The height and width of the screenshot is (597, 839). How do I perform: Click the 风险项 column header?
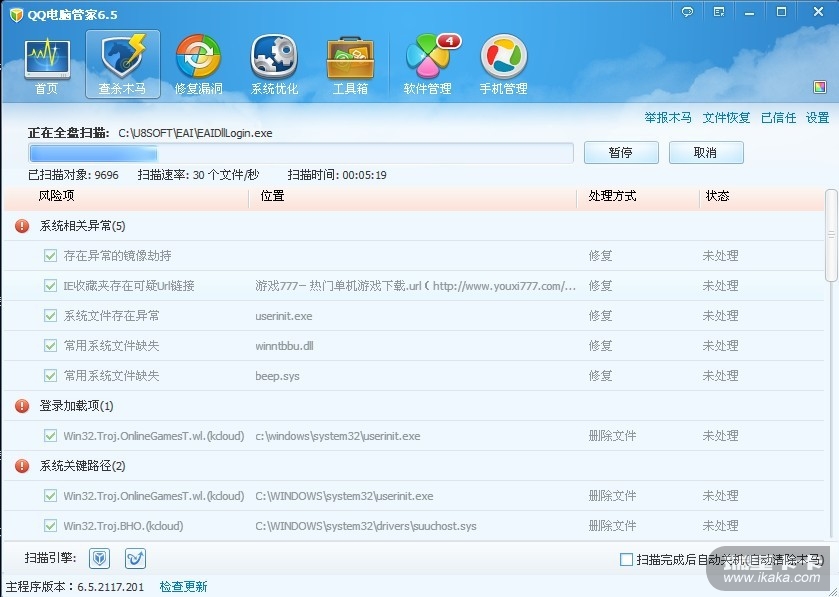(56, 196)
